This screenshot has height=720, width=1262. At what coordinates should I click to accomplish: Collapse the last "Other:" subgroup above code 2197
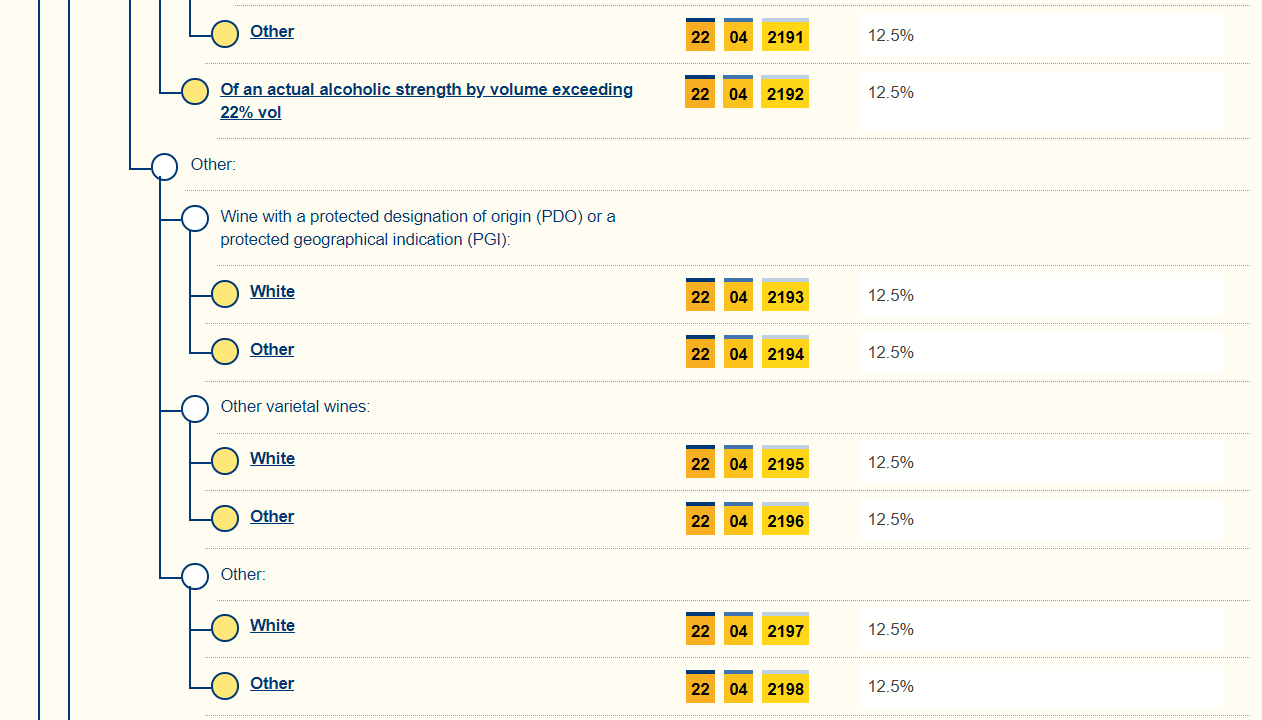[x=195, y=577]
